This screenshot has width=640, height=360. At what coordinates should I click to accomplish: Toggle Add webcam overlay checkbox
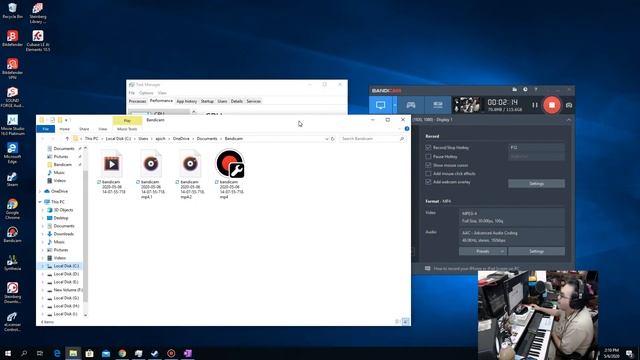(428, 182)
